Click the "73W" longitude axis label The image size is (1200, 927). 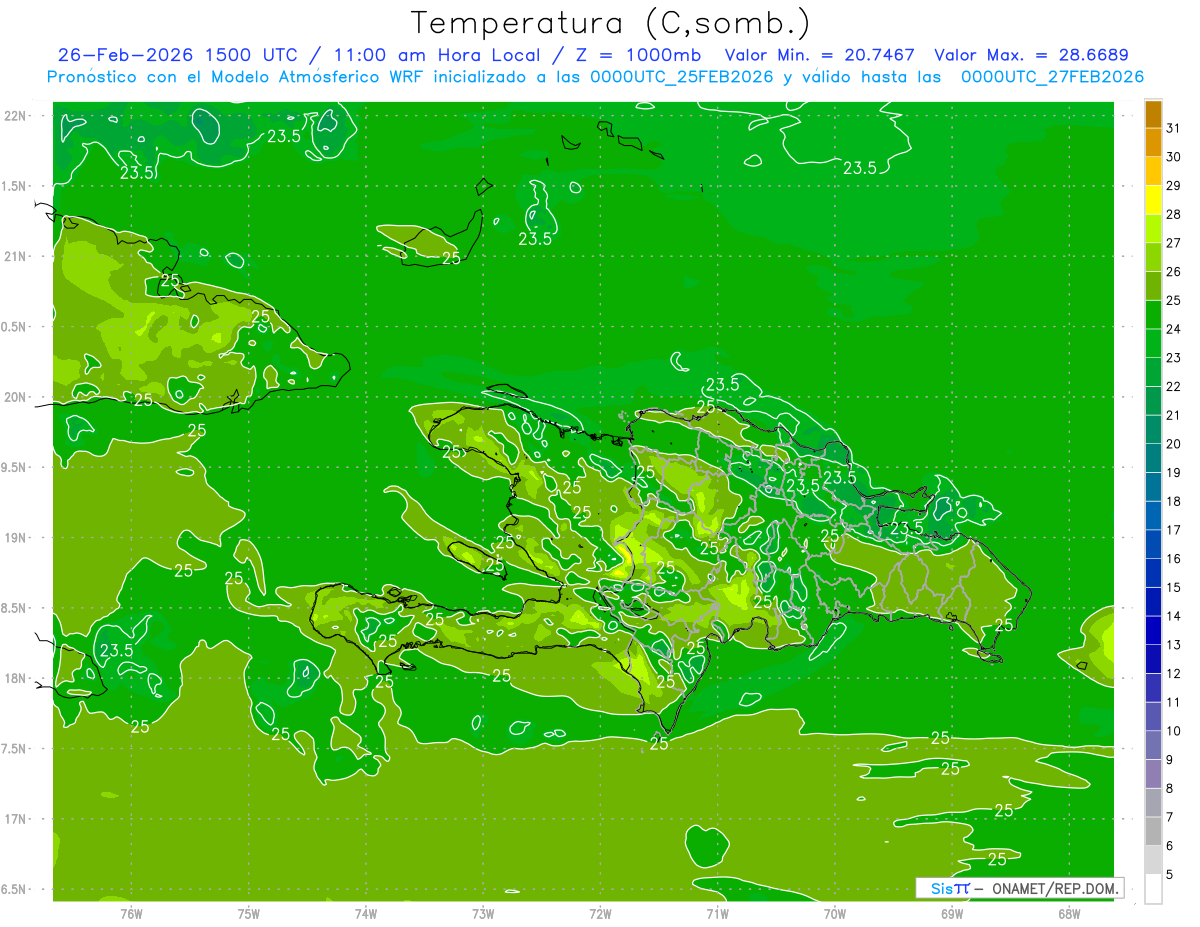pos(483,914)
